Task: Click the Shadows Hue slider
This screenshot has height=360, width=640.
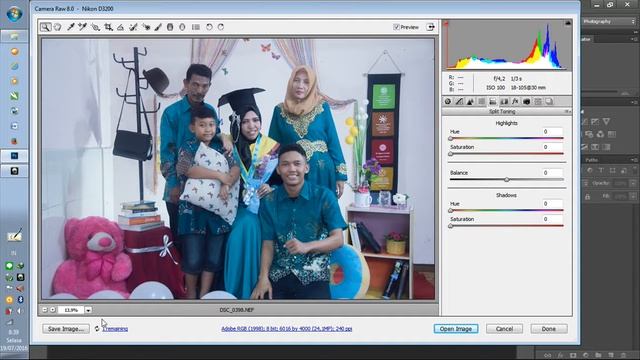Action: [x=507, y=211]
